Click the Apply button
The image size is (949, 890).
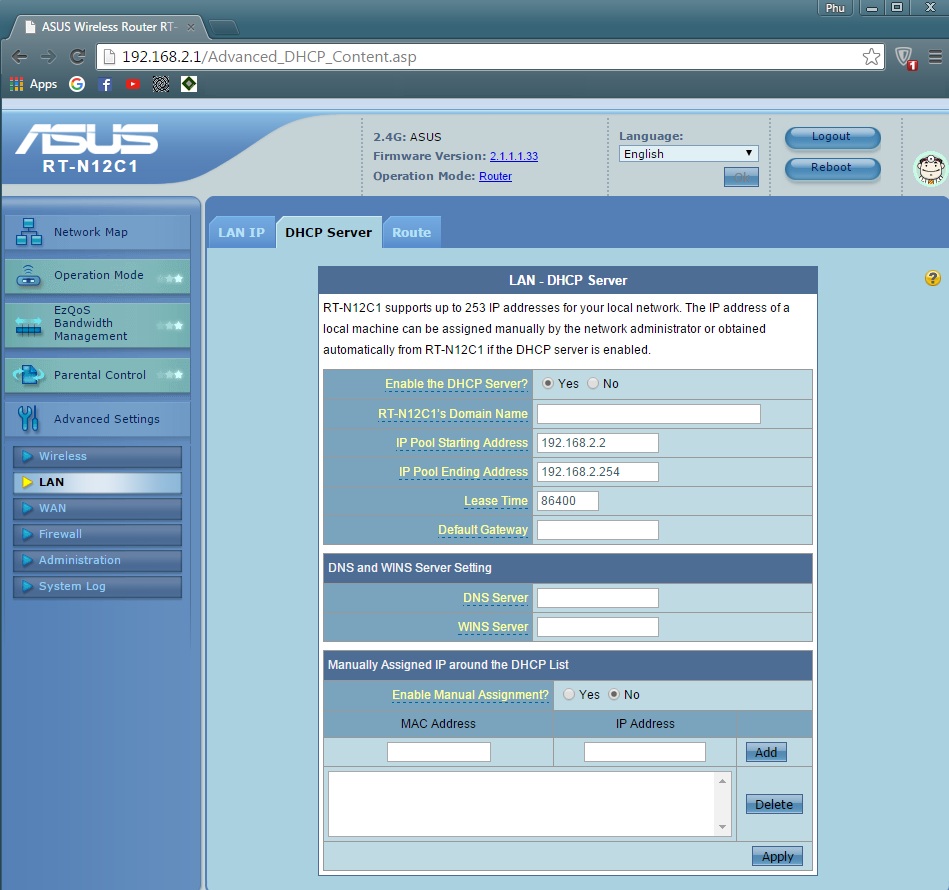click(777, 856)
